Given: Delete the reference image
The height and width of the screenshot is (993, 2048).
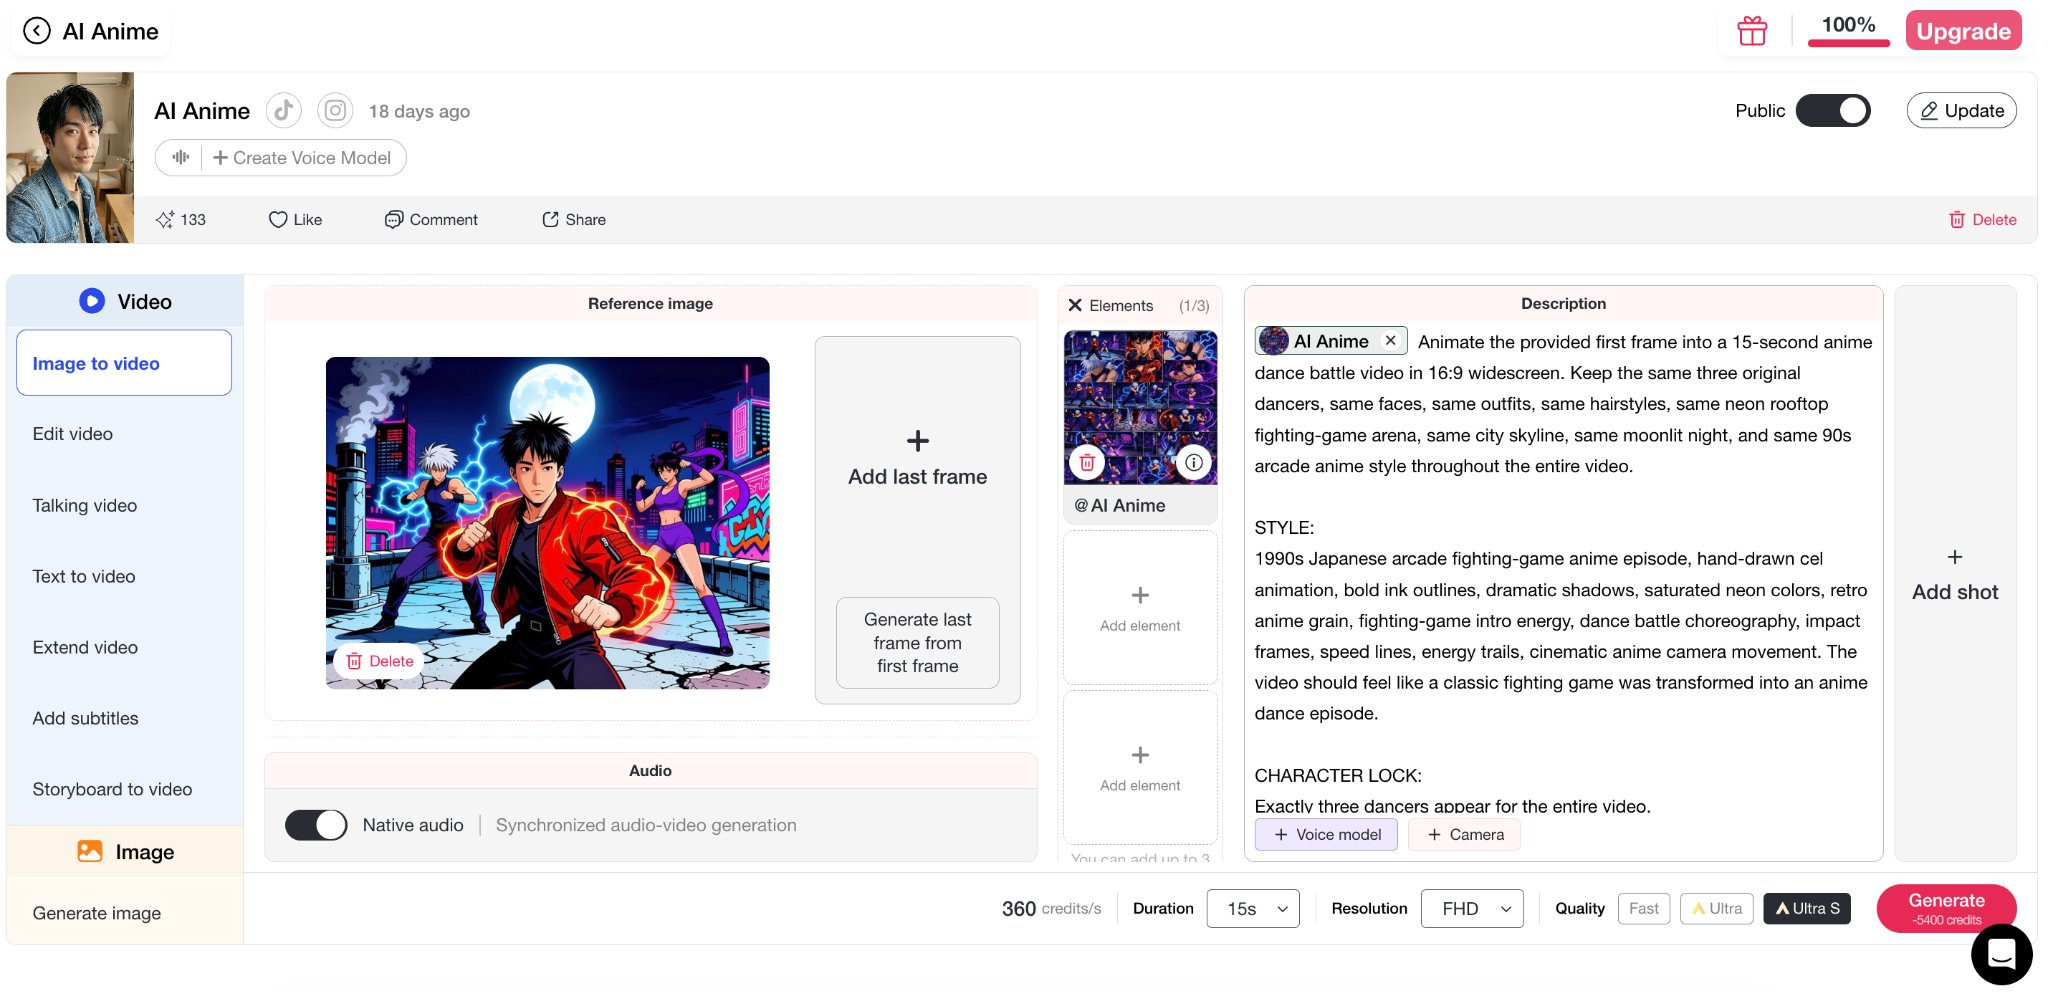Looking at the screenshot, I should click(379, 661).
